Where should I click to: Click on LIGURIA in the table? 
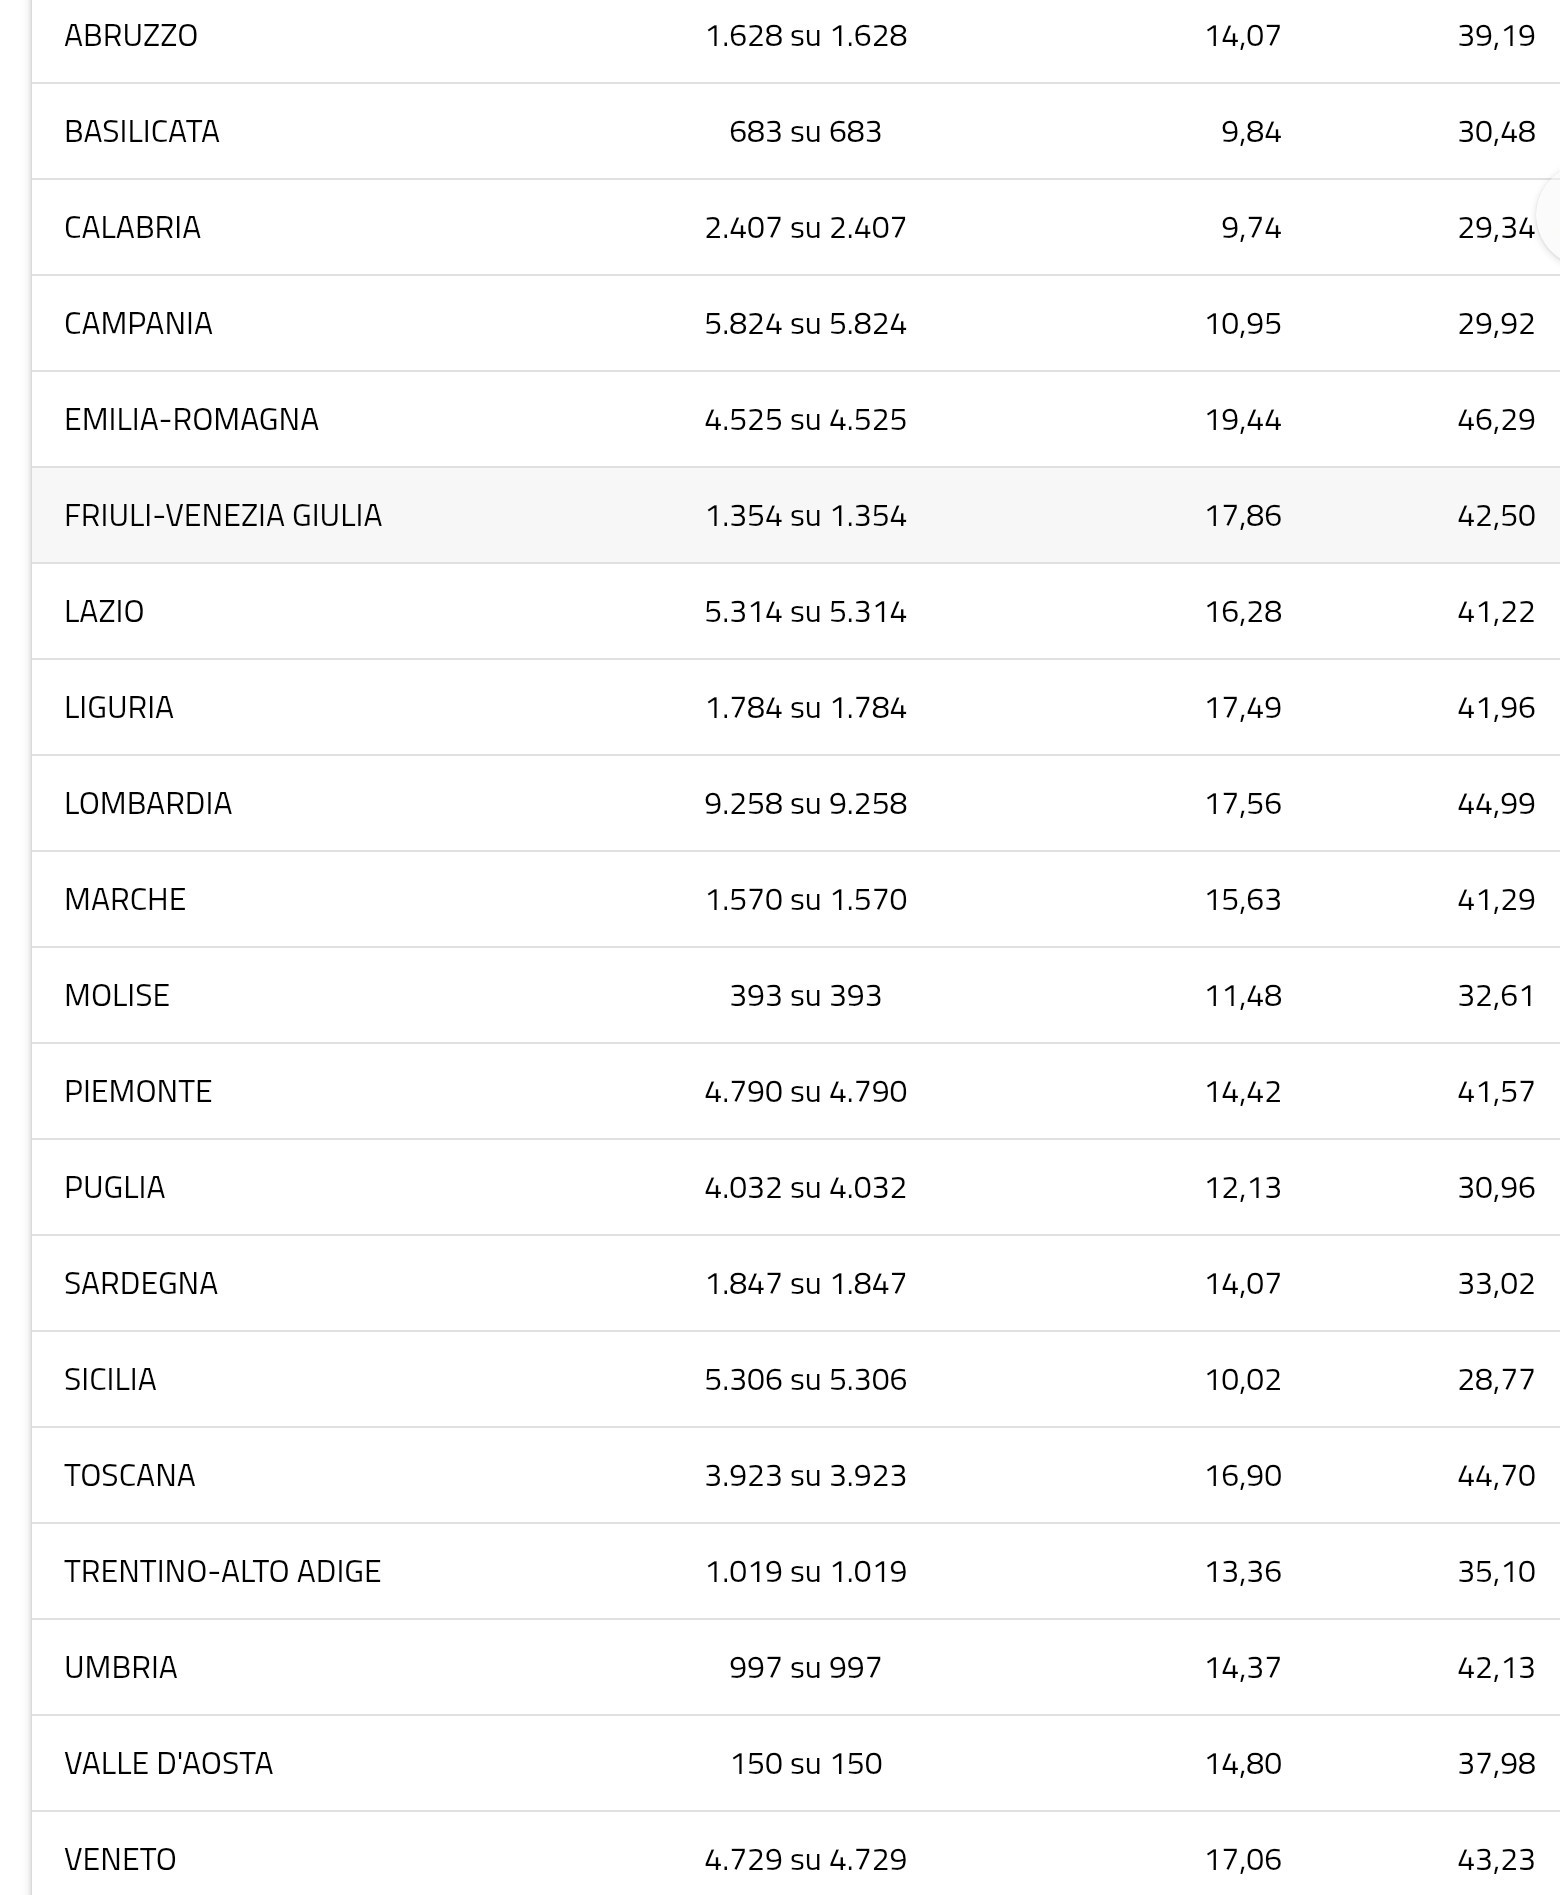(119, 707)
